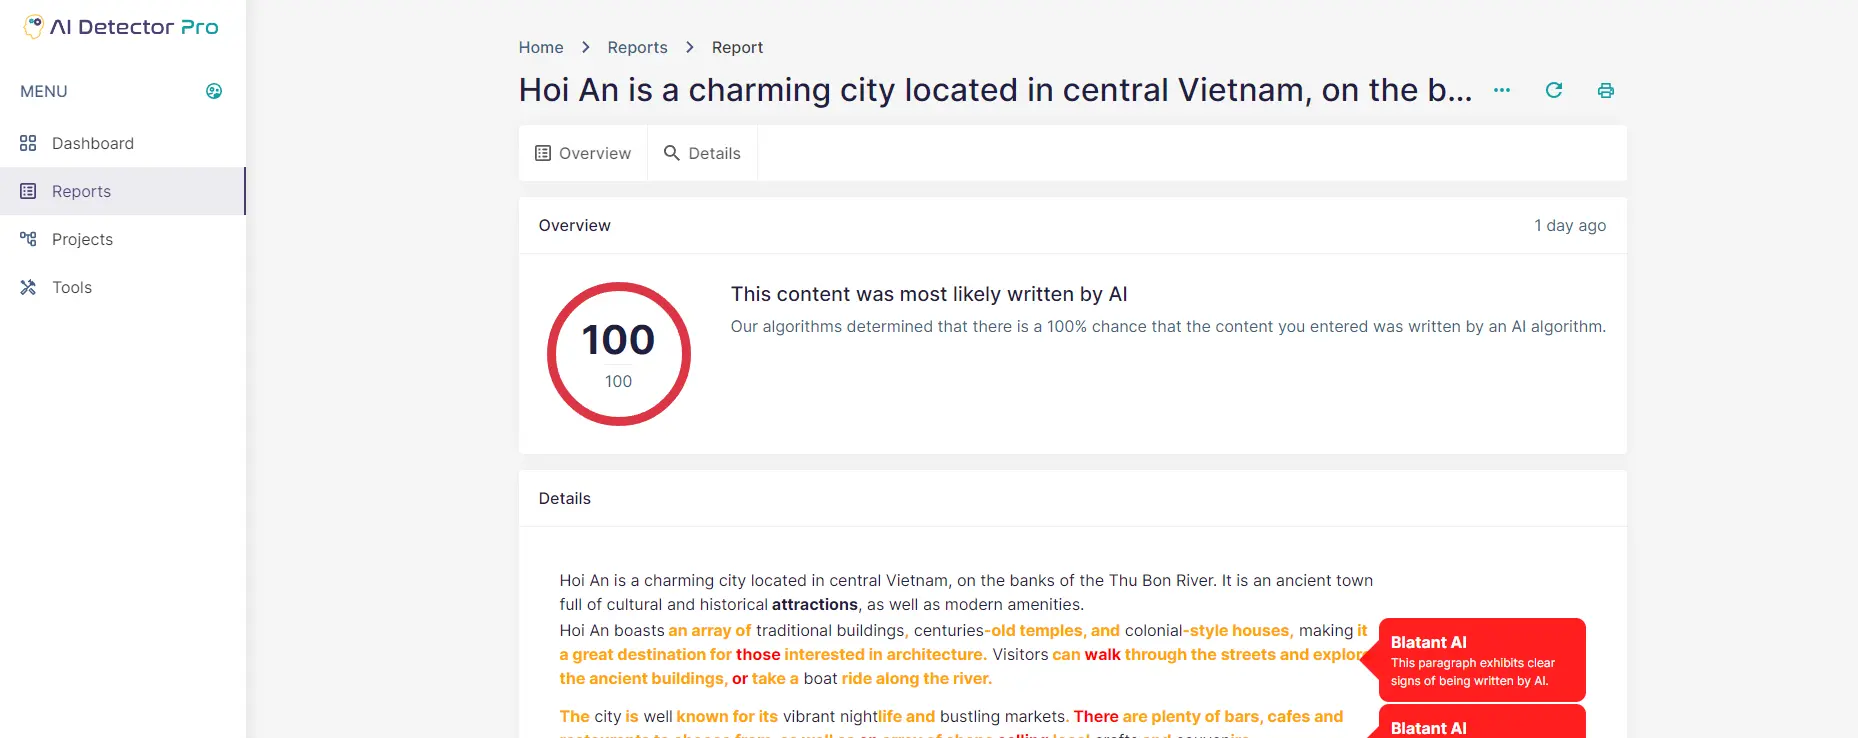This screenshot has width=1858, height=738.
Task: Open the three-dots more options menu
Action: tap(1502, 90)
